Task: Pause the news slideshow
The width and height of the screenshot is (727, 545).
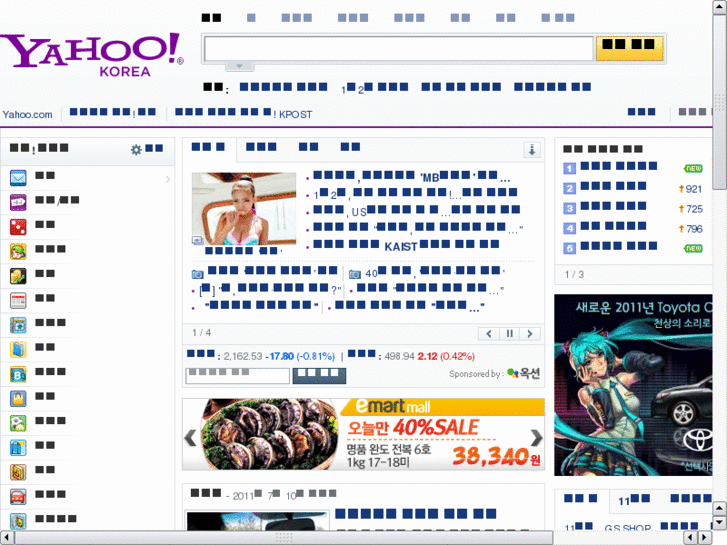Action: point(510,333)
